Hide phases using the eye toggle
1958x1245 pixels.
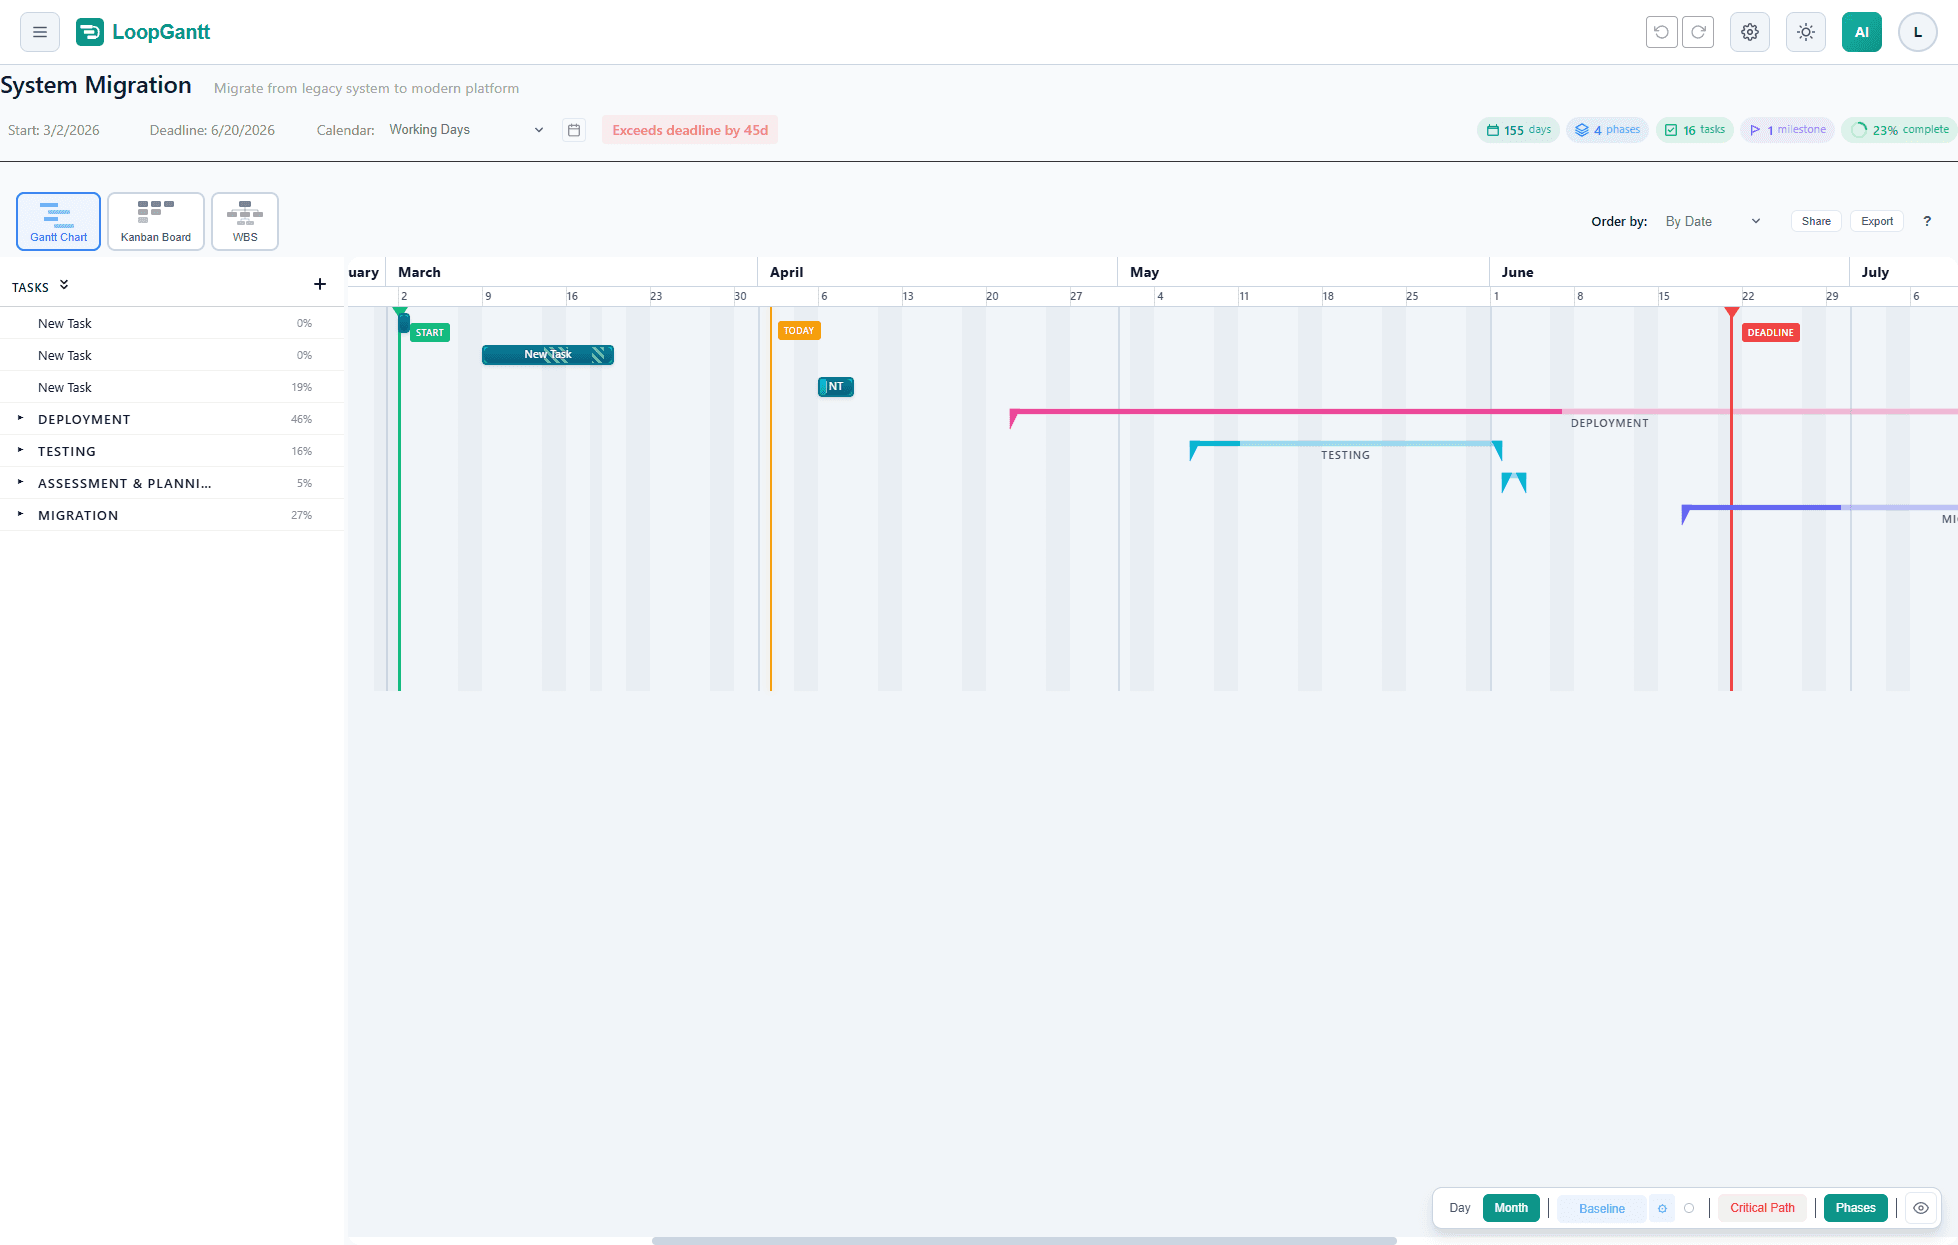coord(1920,1208)
